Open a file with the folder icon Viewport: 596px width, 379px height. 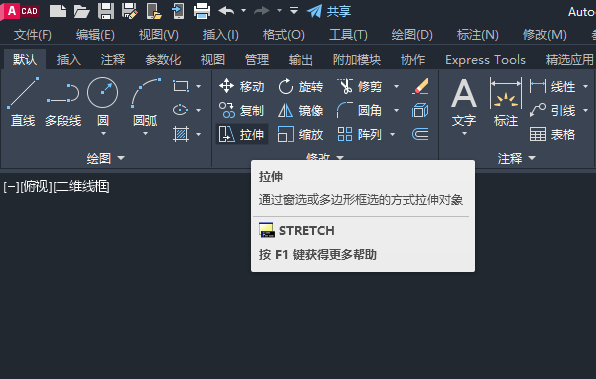click(x=81, y=11)
